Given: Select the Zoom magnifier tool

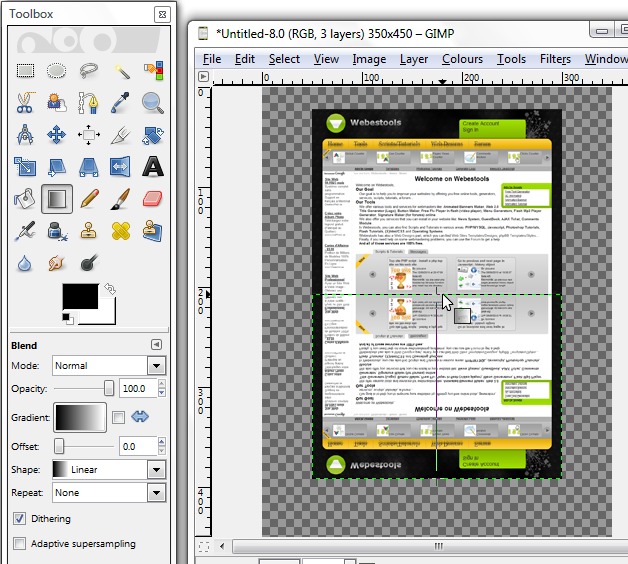Looking at the screenshot, I should (x=153, y=103).
